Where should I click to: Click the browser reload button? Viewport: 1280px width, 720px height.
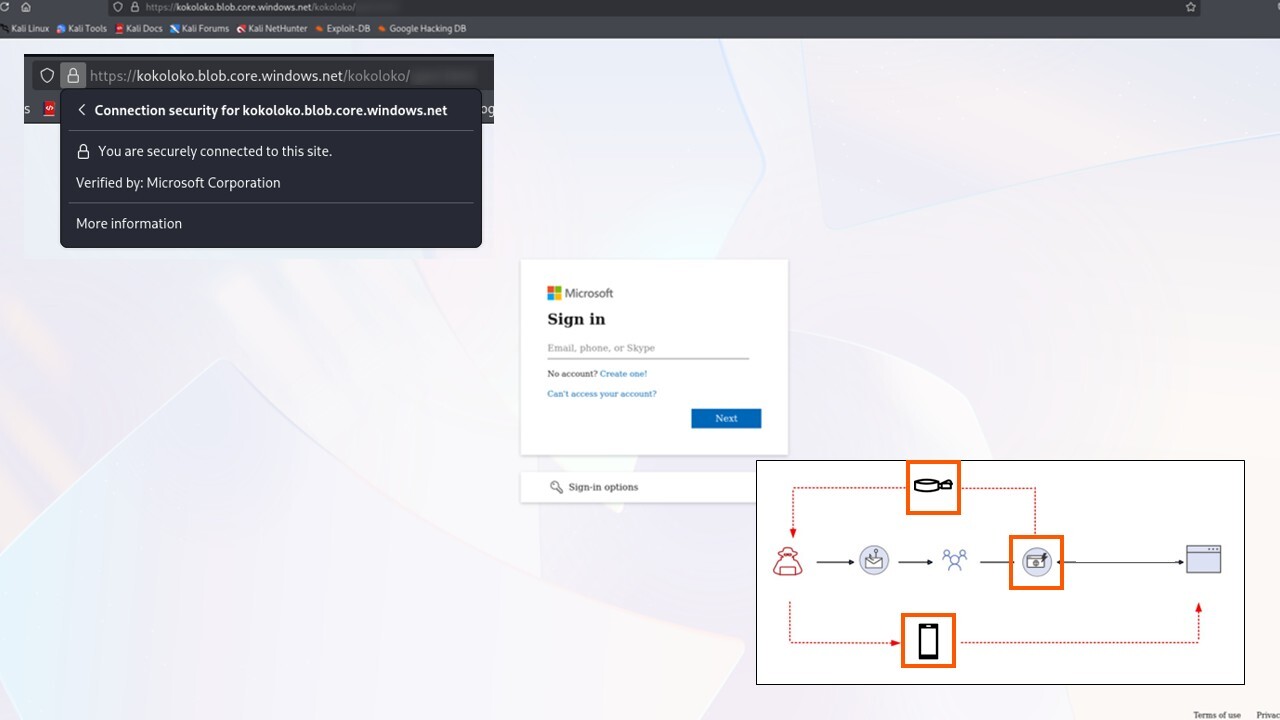(5, 7)
